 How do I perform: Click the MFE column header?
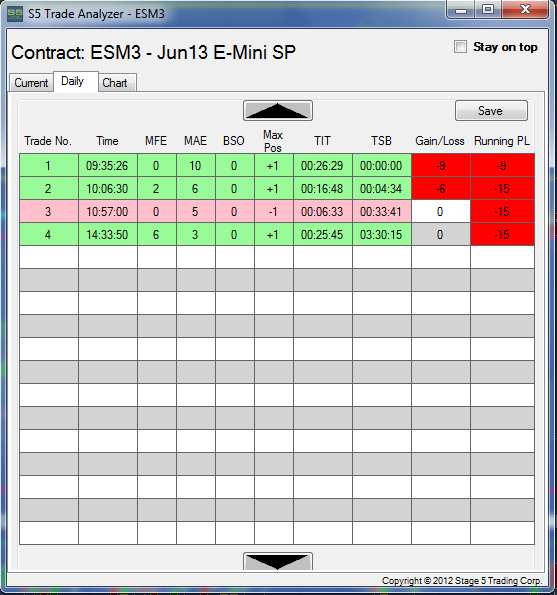point(156,141)
